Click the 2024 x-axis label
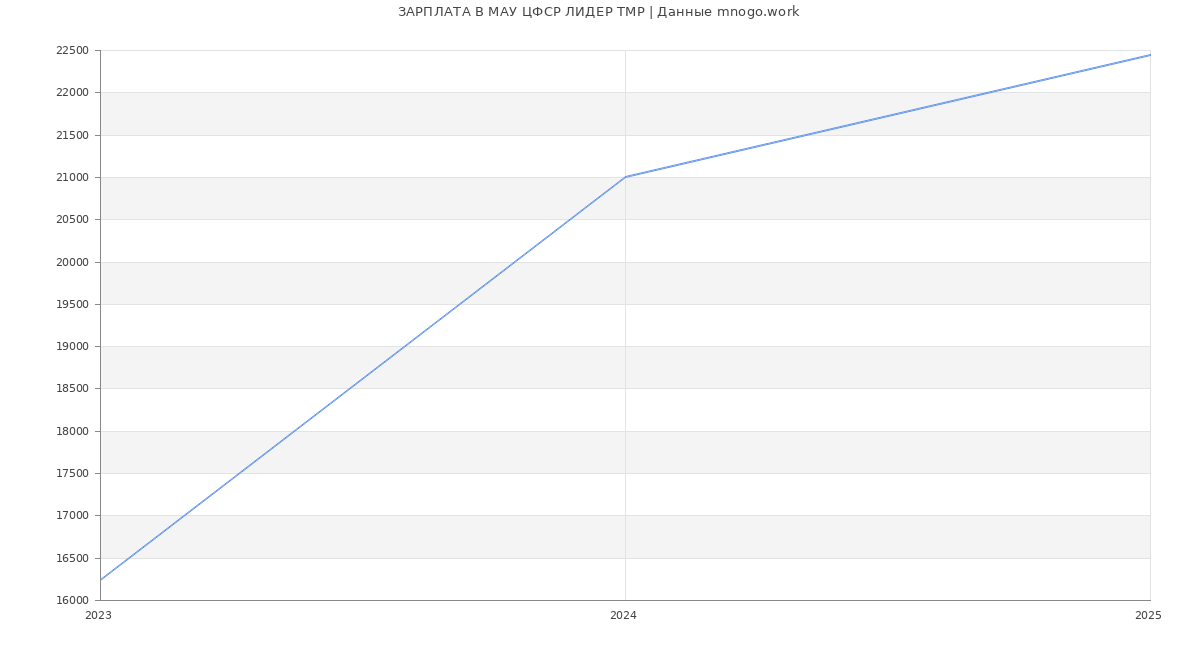The image size is (1200, 650). click(x=623, y=616)
